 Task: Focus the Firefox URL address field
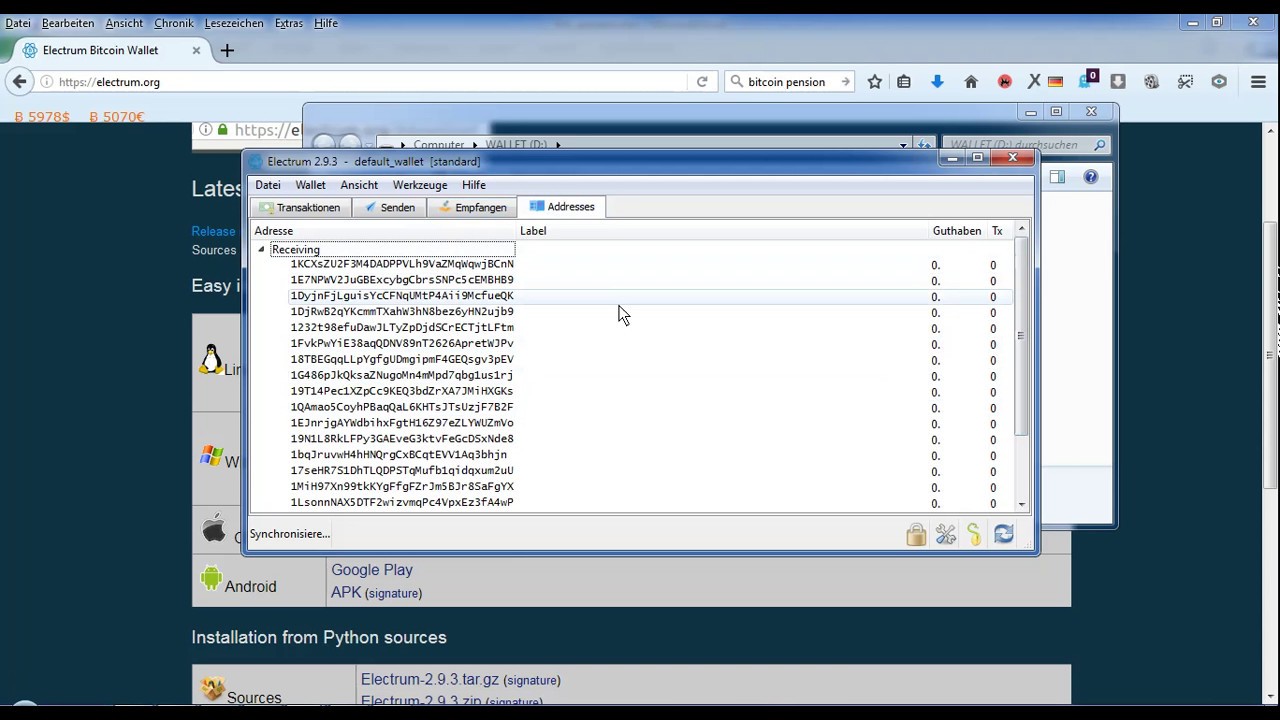(370, 82)
